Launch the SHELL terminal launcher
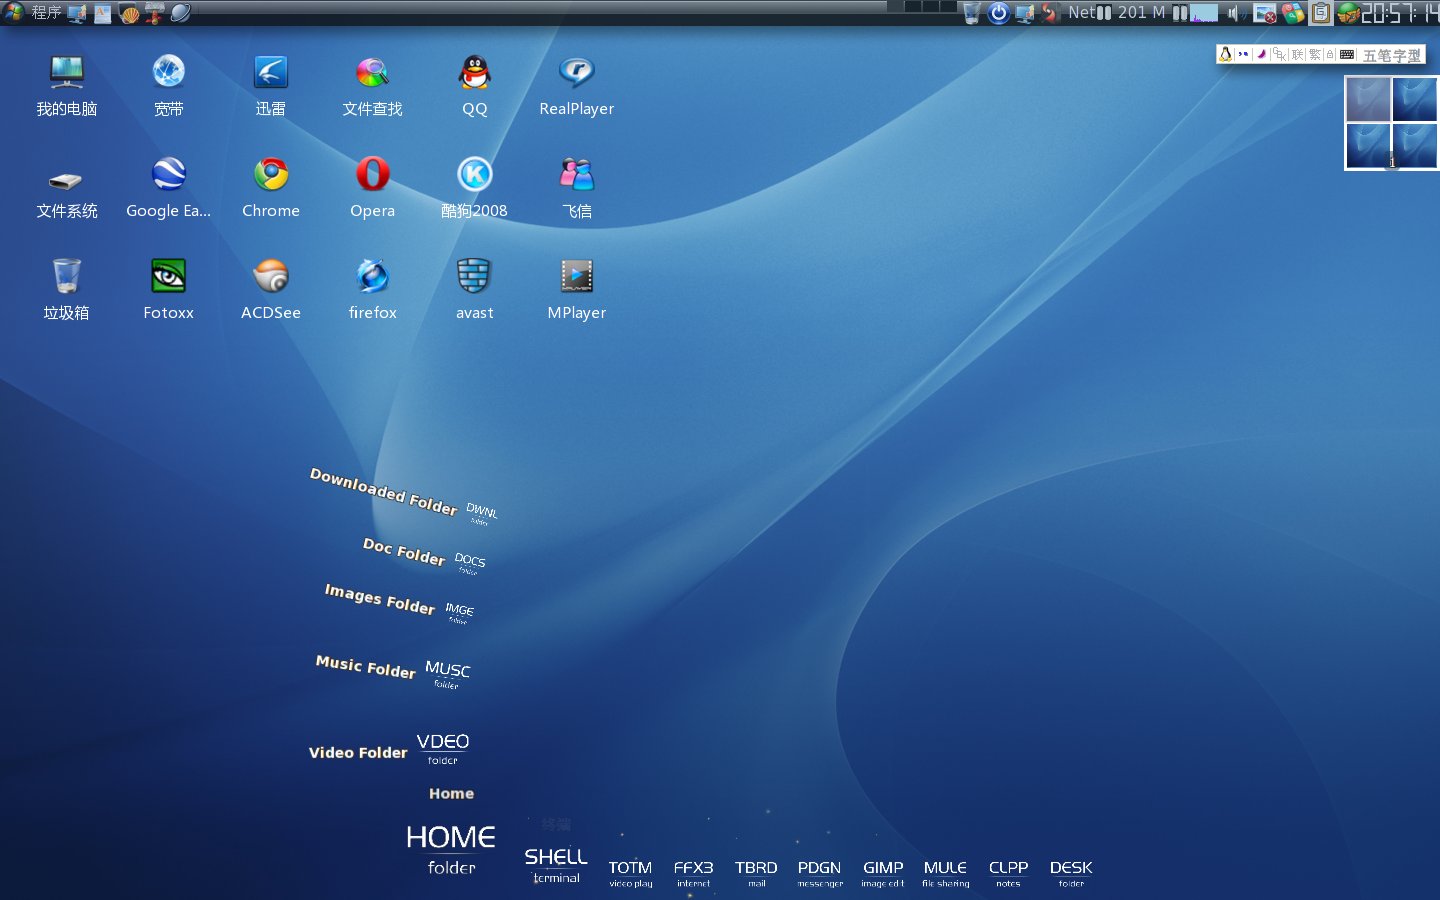Viewport: 1440px width, 900px height. click(556, 865)
